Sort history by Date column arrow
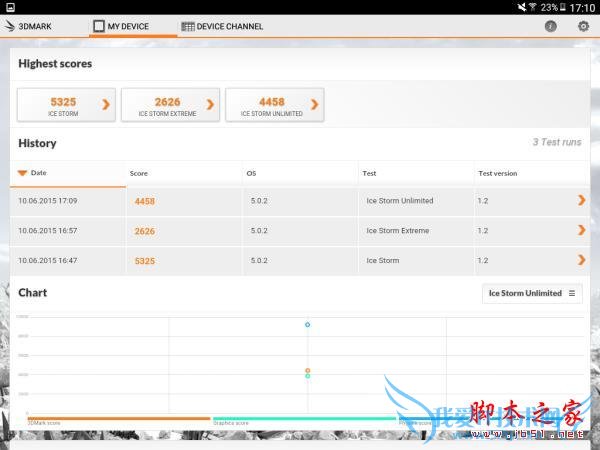600x450 pixels. [x=23, y=173]
